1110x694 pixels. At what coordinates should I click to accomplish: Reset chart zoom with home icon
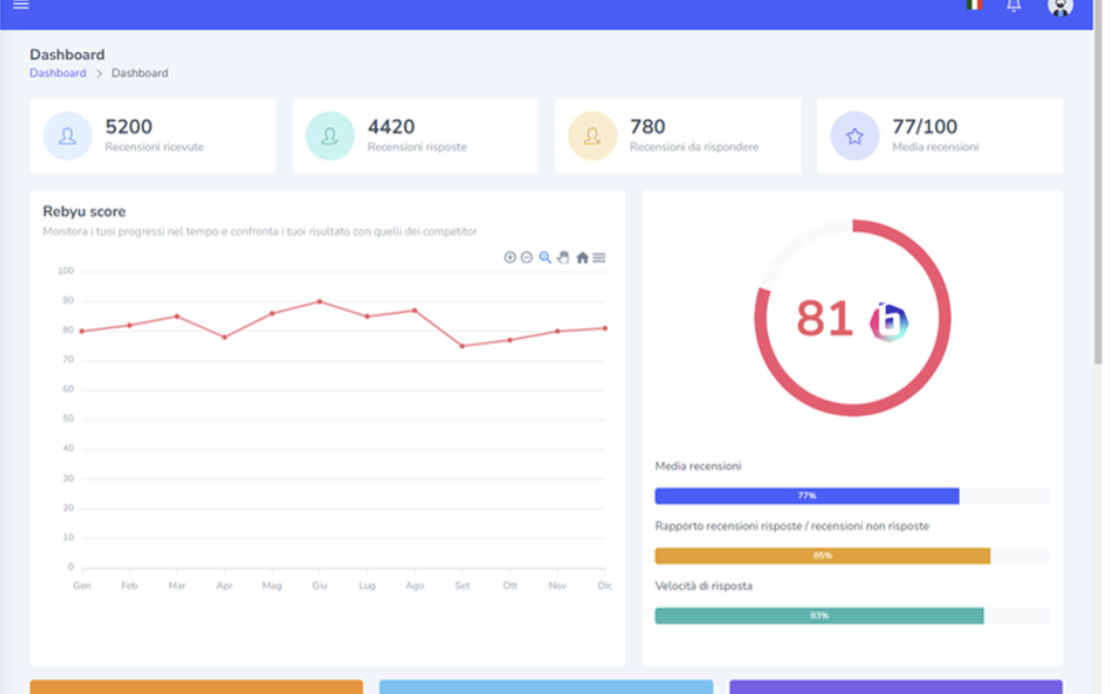(582, 257)
